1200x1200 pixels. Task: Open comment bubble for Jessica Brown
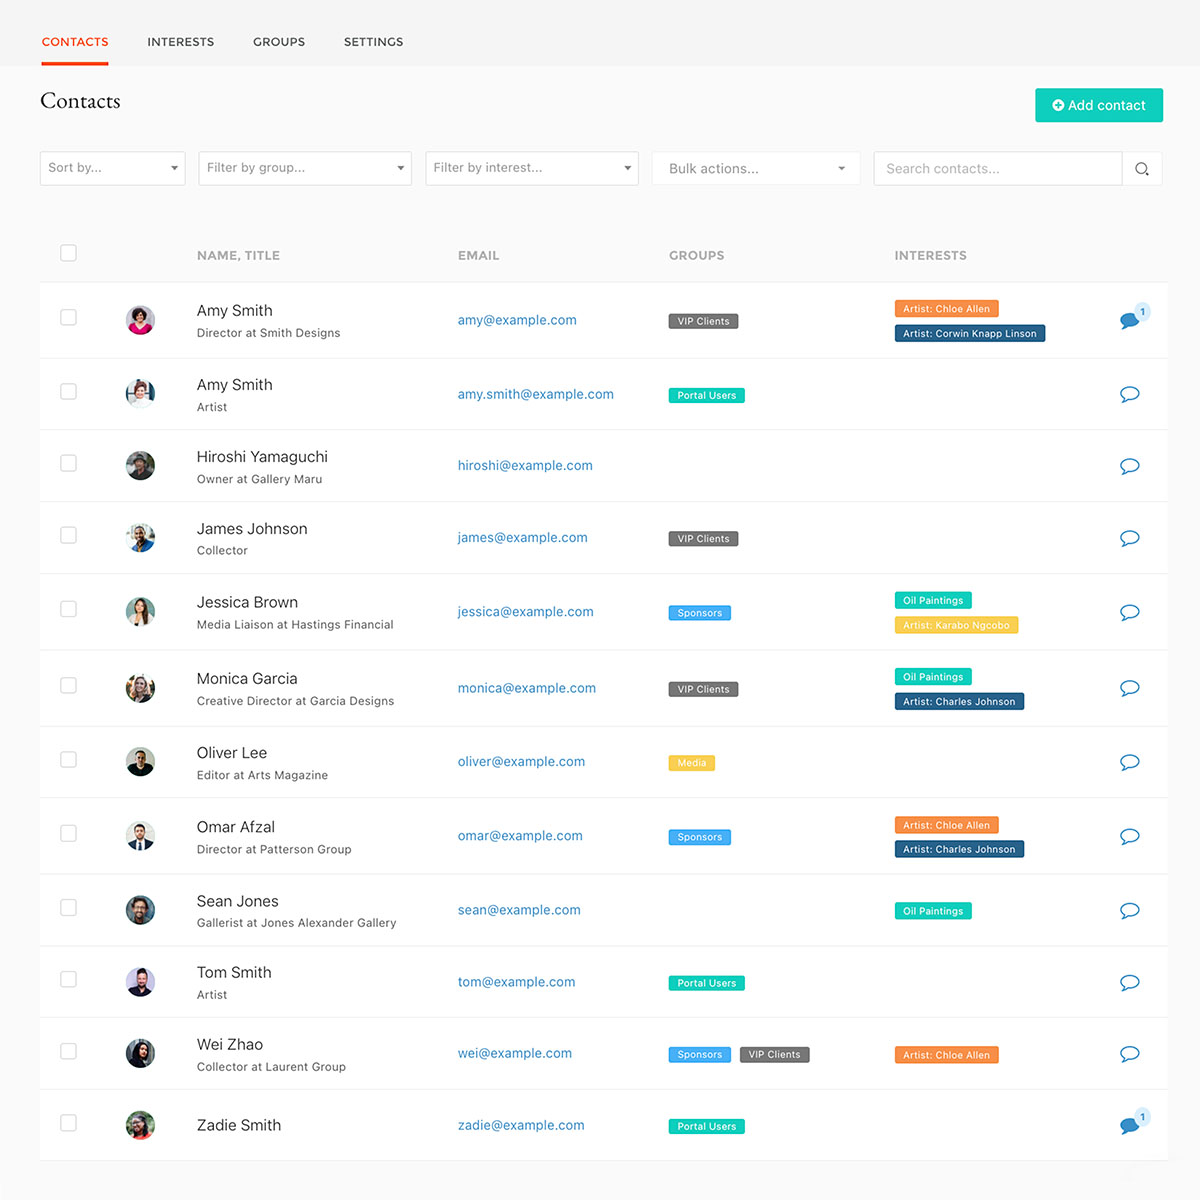pos(1130,612)
